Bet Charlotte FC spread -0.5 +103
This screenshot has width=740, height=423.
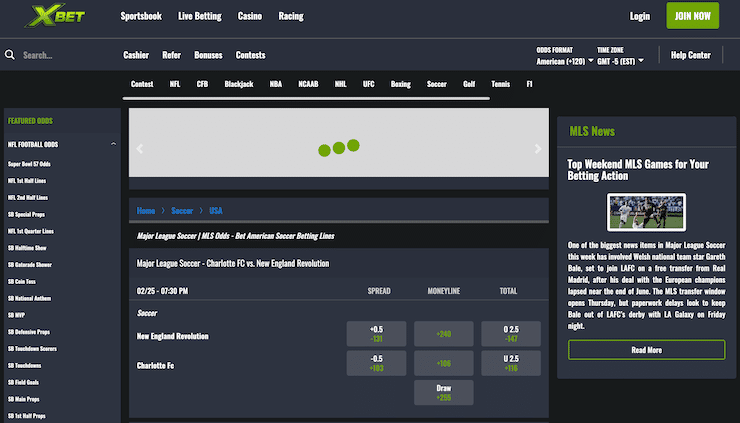pyautogui.click(x=376, y=363)
